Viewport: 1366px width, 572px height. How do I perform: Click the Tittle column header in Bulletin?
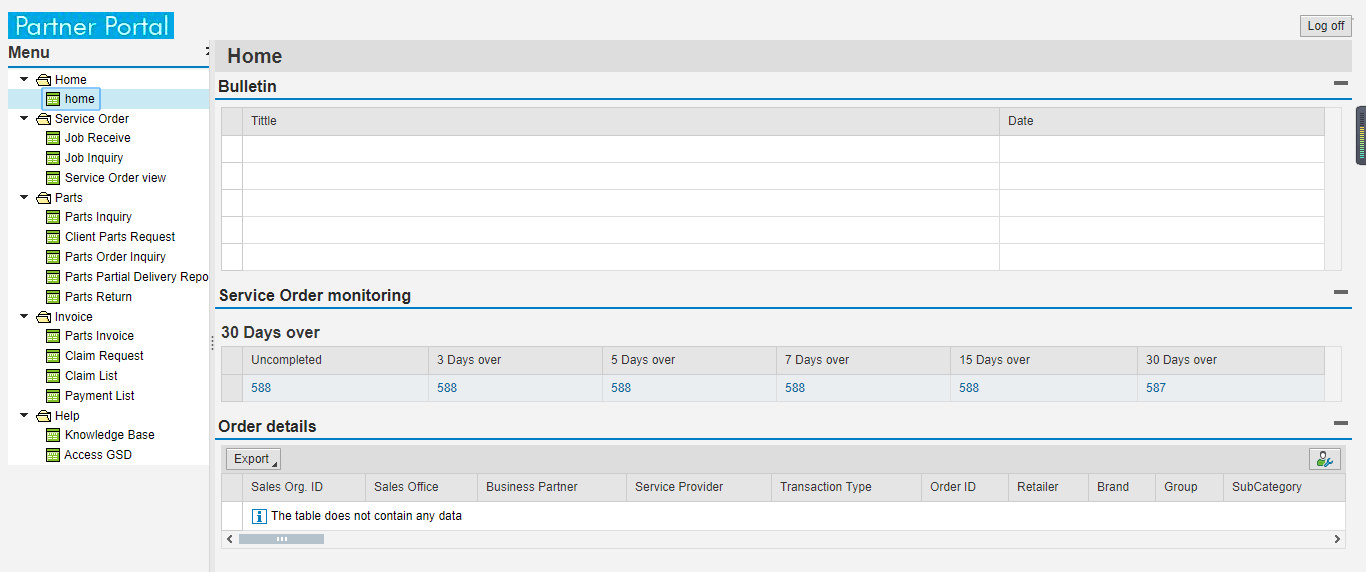pos(621,121)
